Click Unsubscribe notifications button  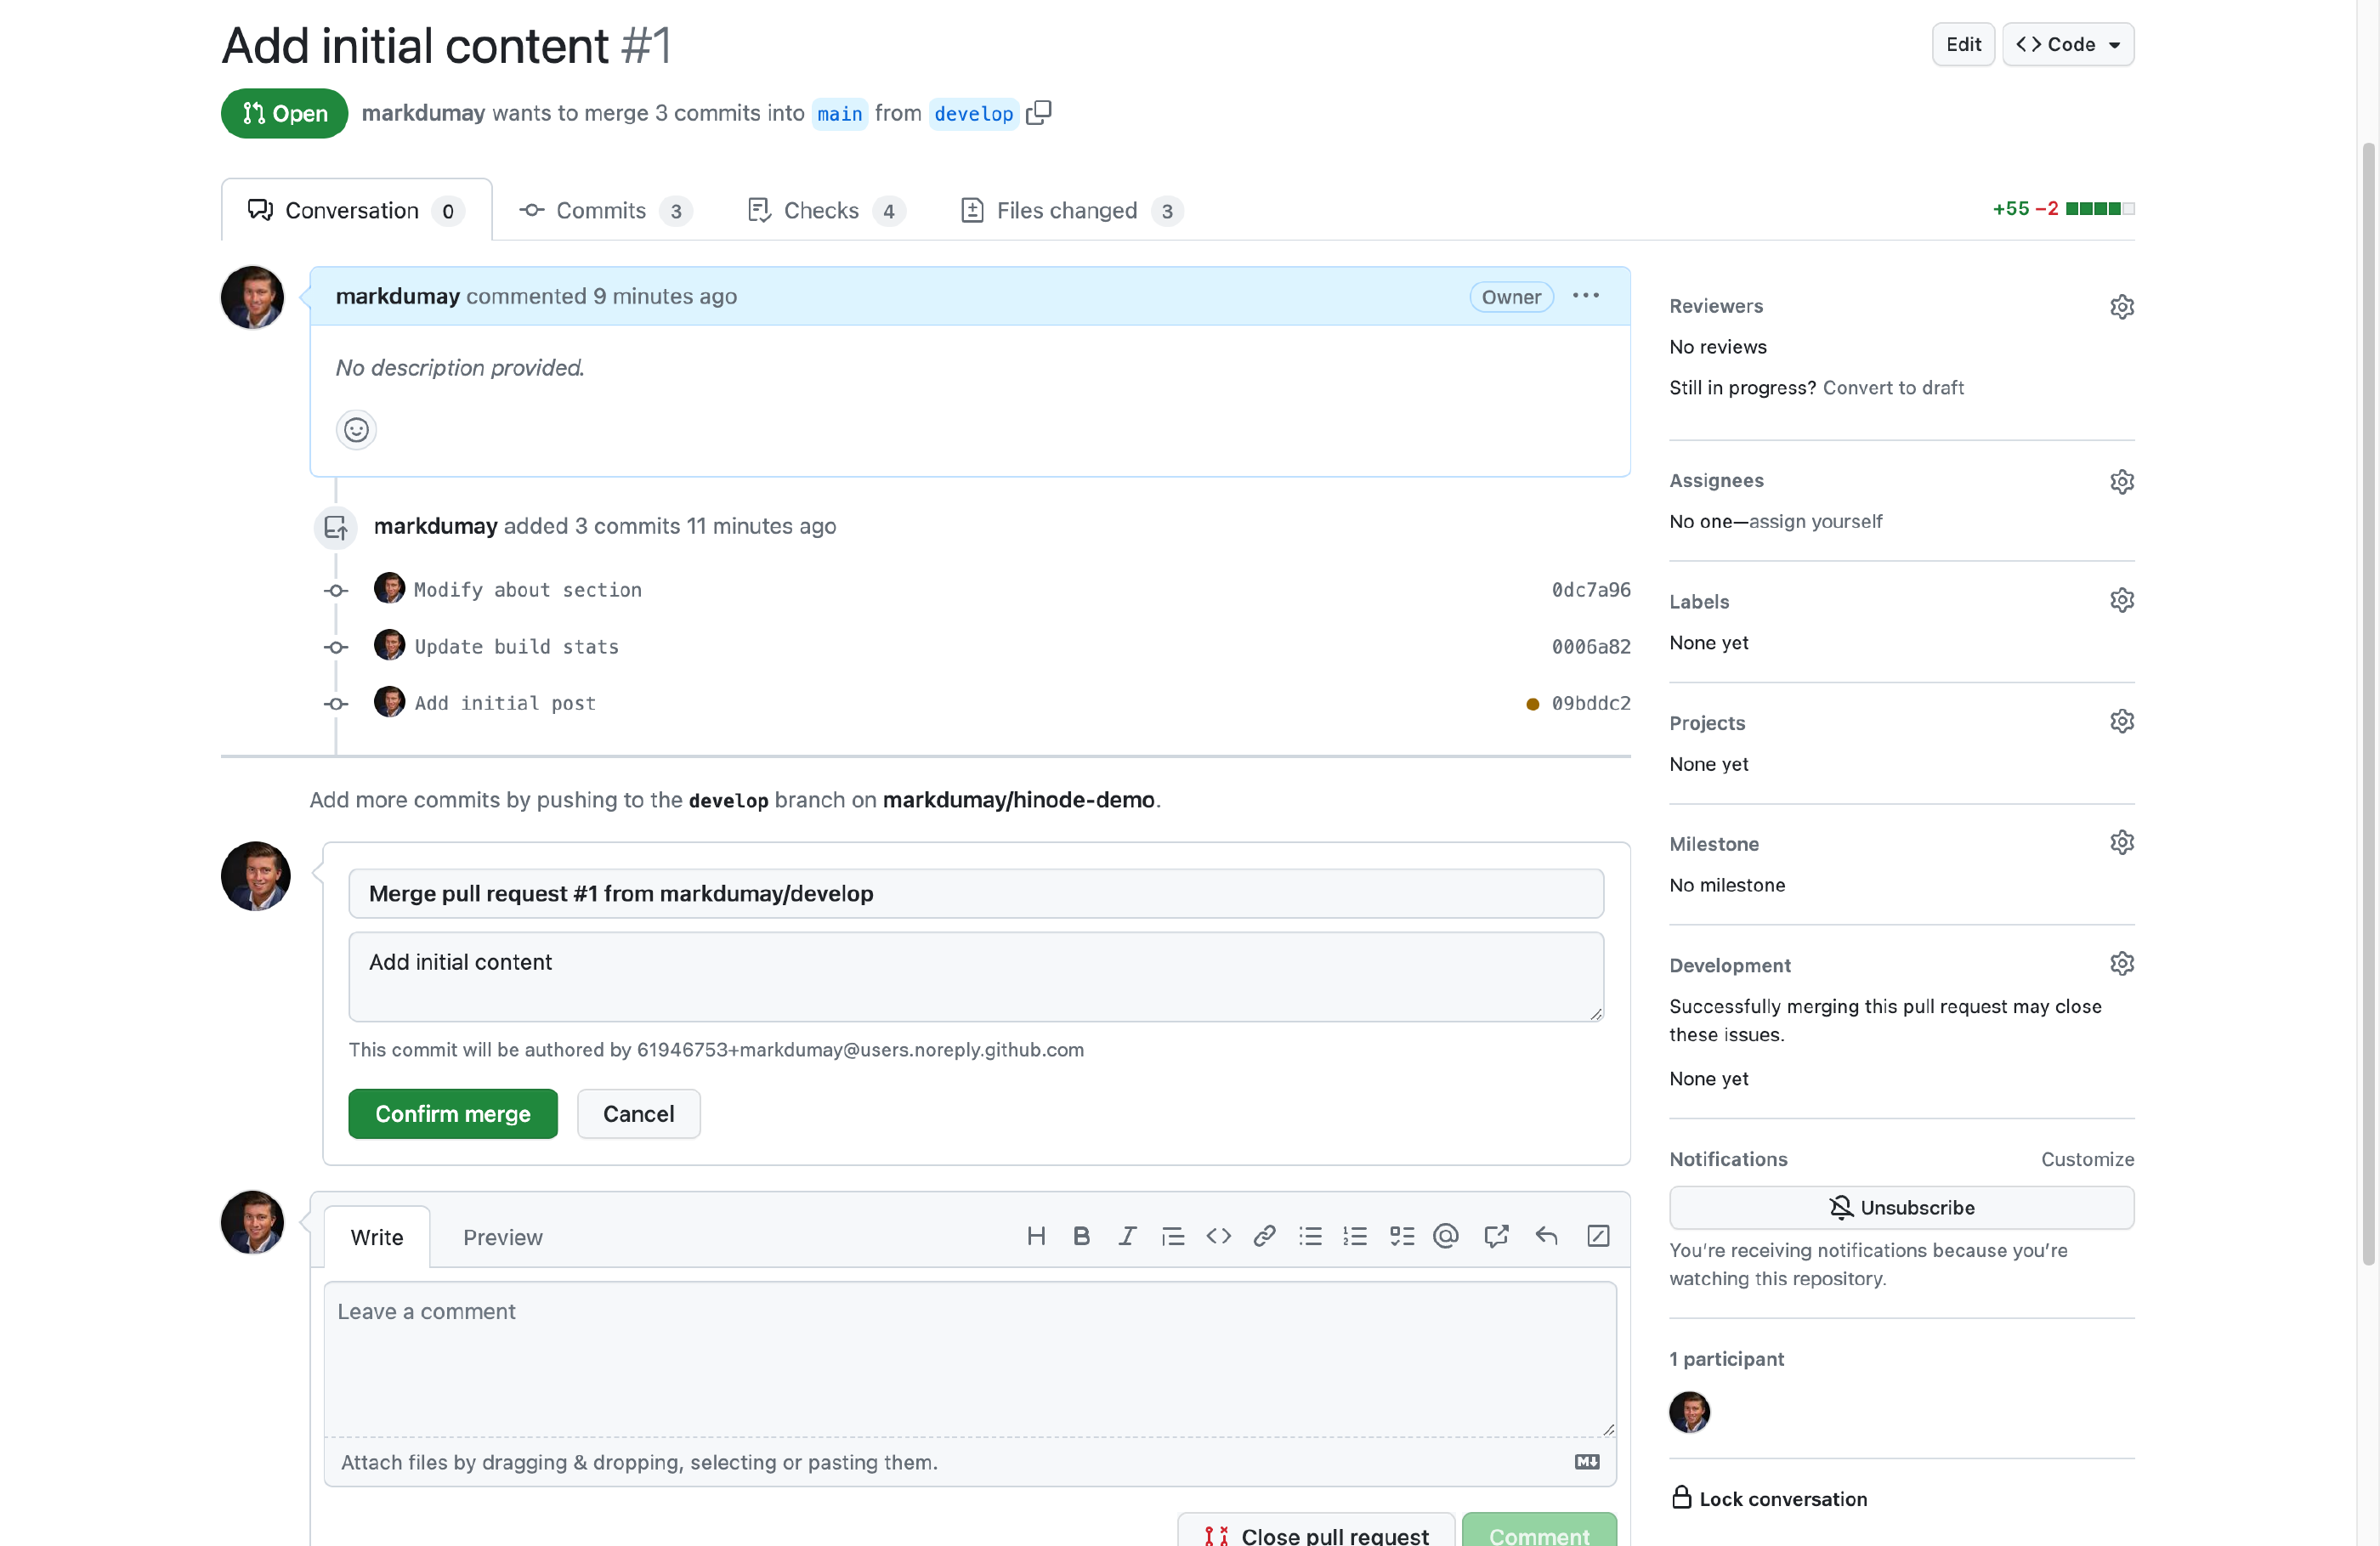coord(1901,1206)
